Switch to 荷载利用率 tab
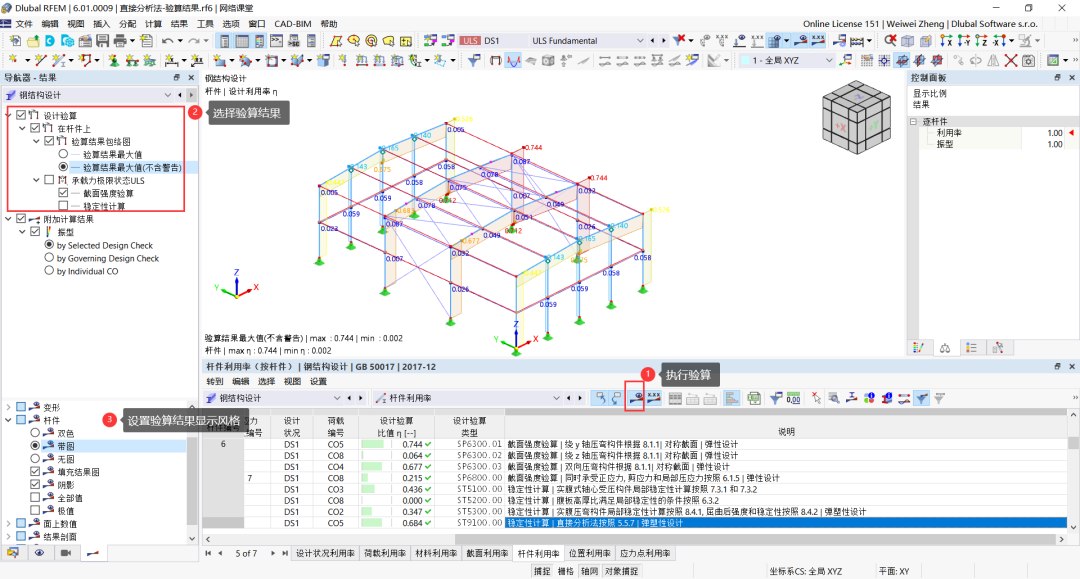Viewport: 1080px width, 579px height. pyautogui.click(x=385, y=553)
